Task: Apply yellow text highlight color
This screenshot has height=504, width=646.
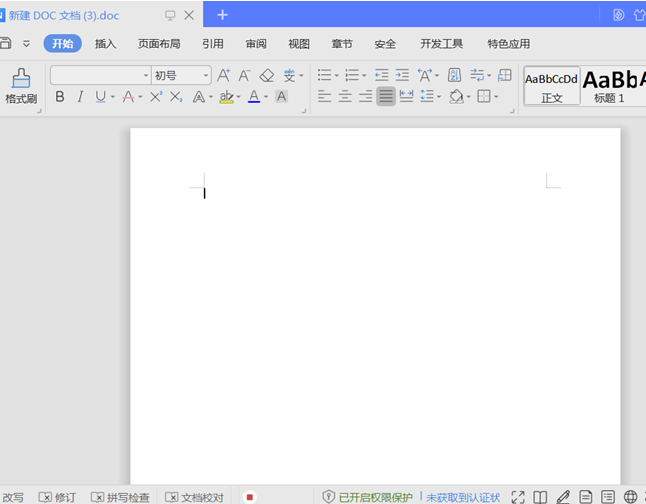Action: click(x=226, y=97)
